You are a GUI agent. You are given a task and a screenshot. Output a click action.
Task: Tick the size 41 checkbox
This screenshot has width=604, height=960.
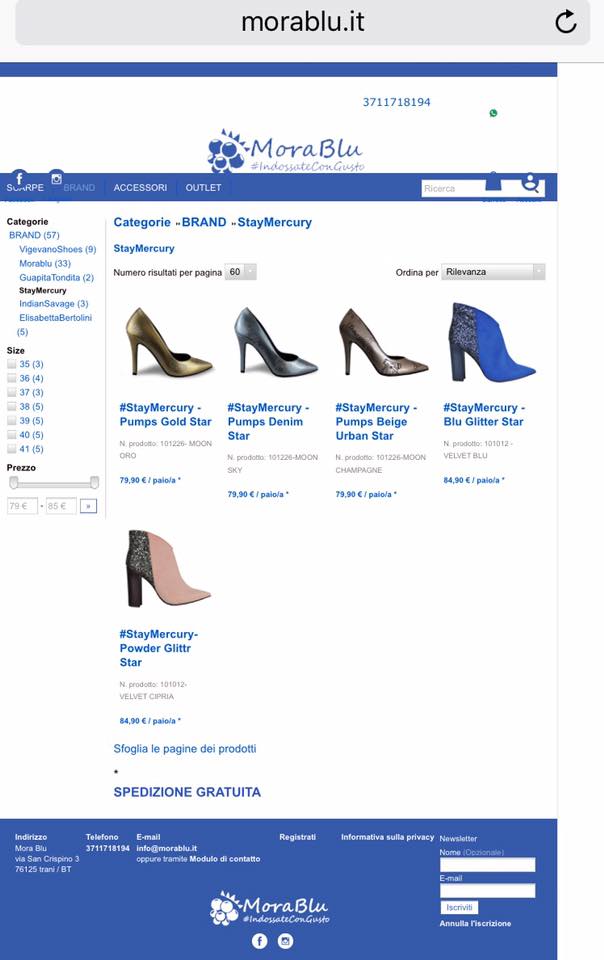tap(12, 449)
